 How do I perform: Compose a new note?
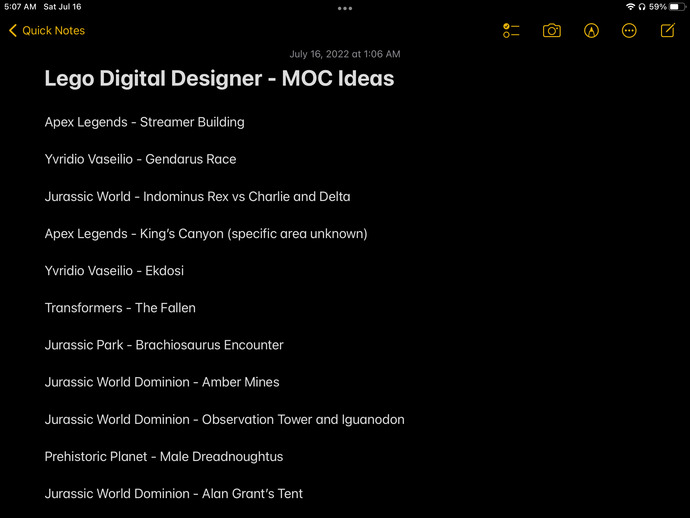tap(668, 30)
